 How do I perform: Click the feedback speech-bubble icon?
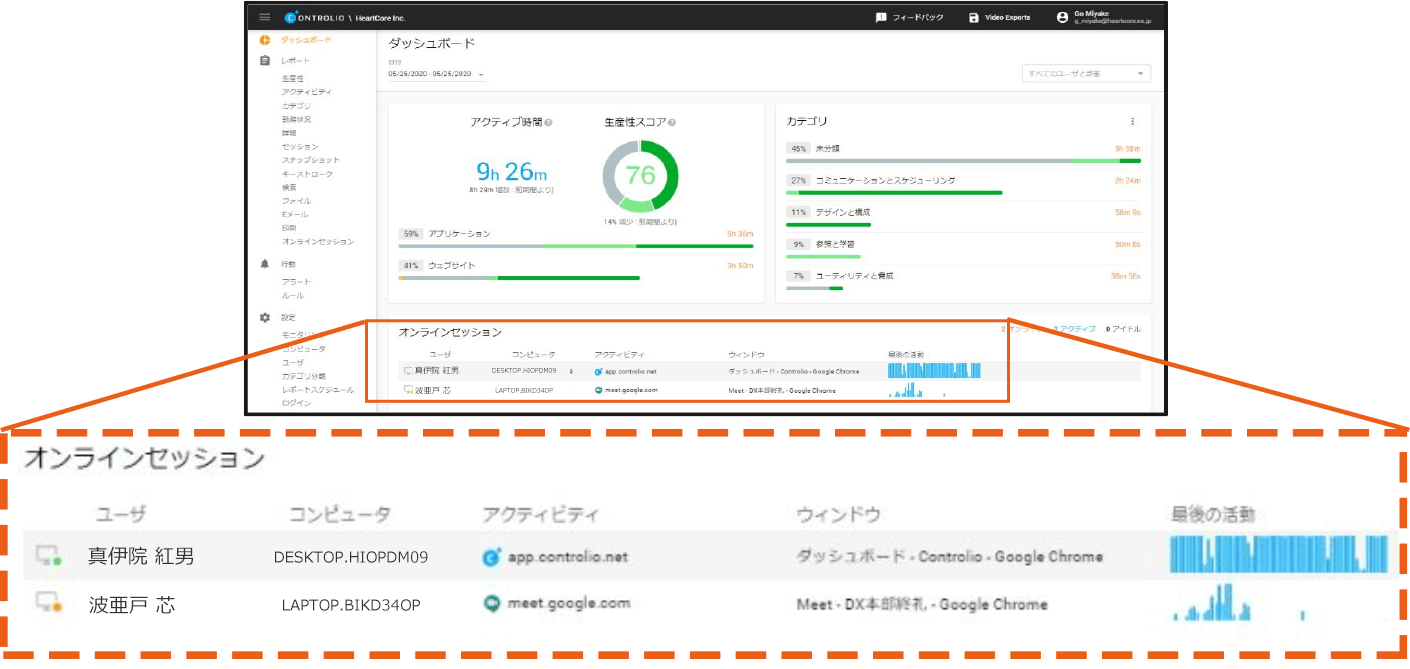(881, 17)
